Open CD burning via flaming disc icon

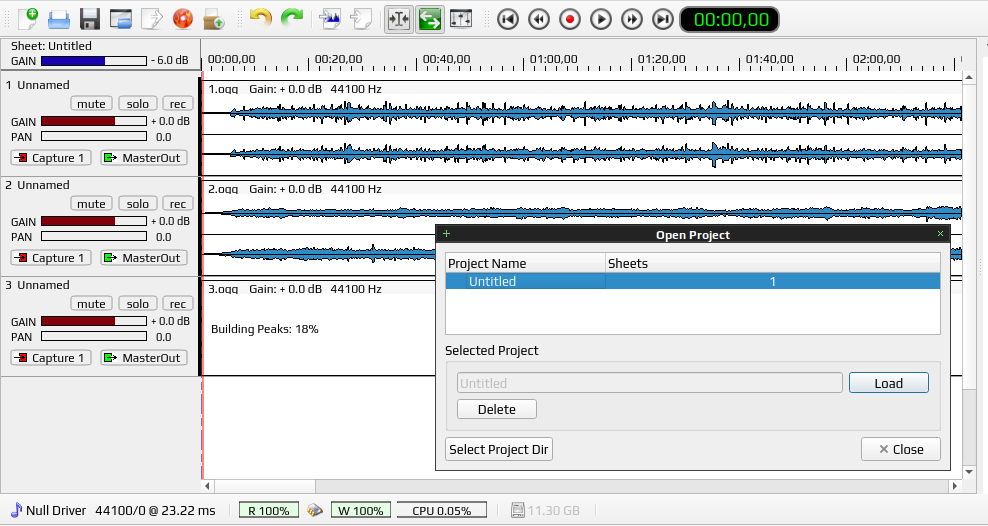pos(183,19)
